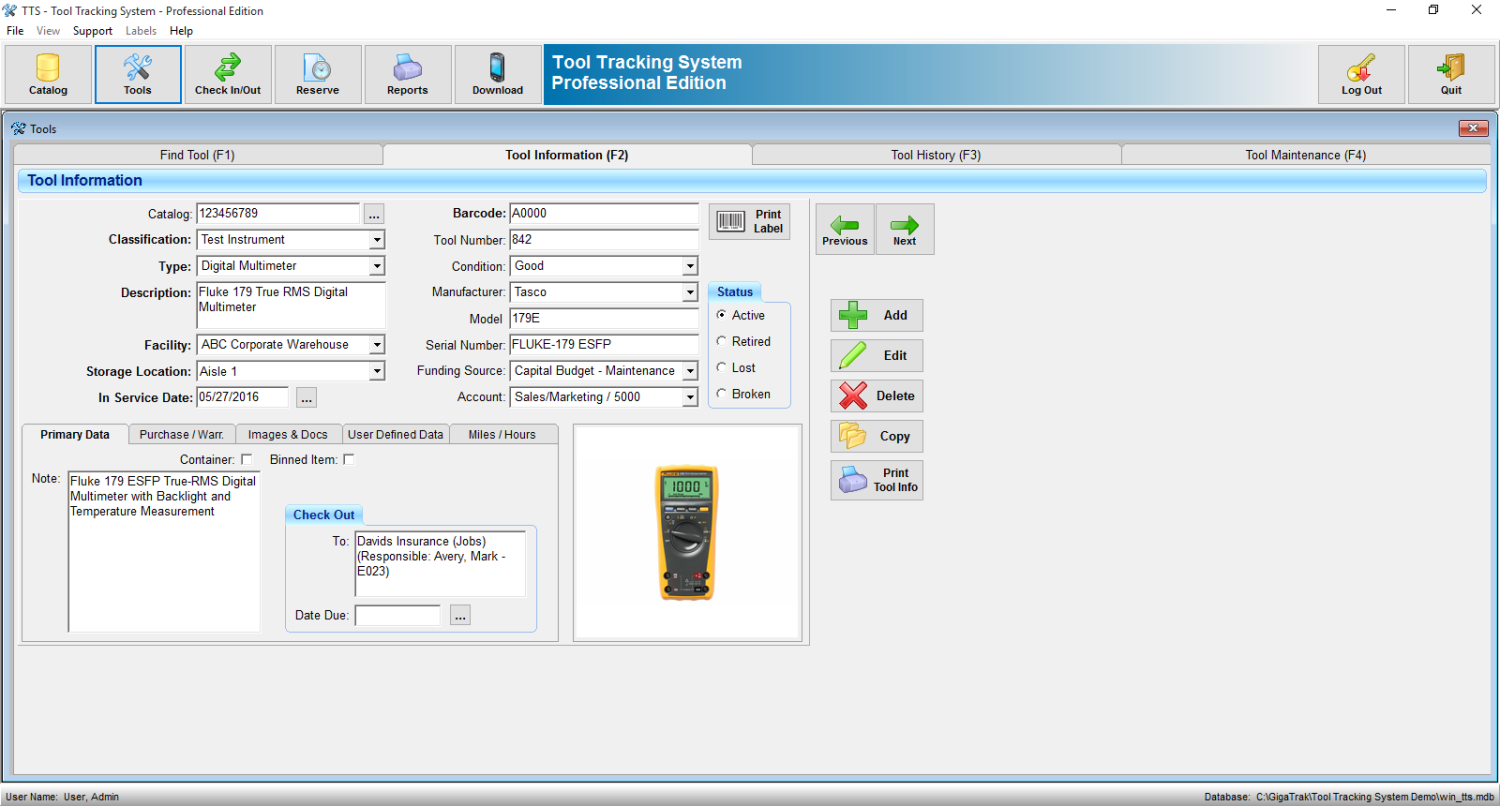The width and height of the screenshot is (1500, 806).
Task: Expand the Condition dropdown list
Action: pyautogui.click(x=690, y=265)
